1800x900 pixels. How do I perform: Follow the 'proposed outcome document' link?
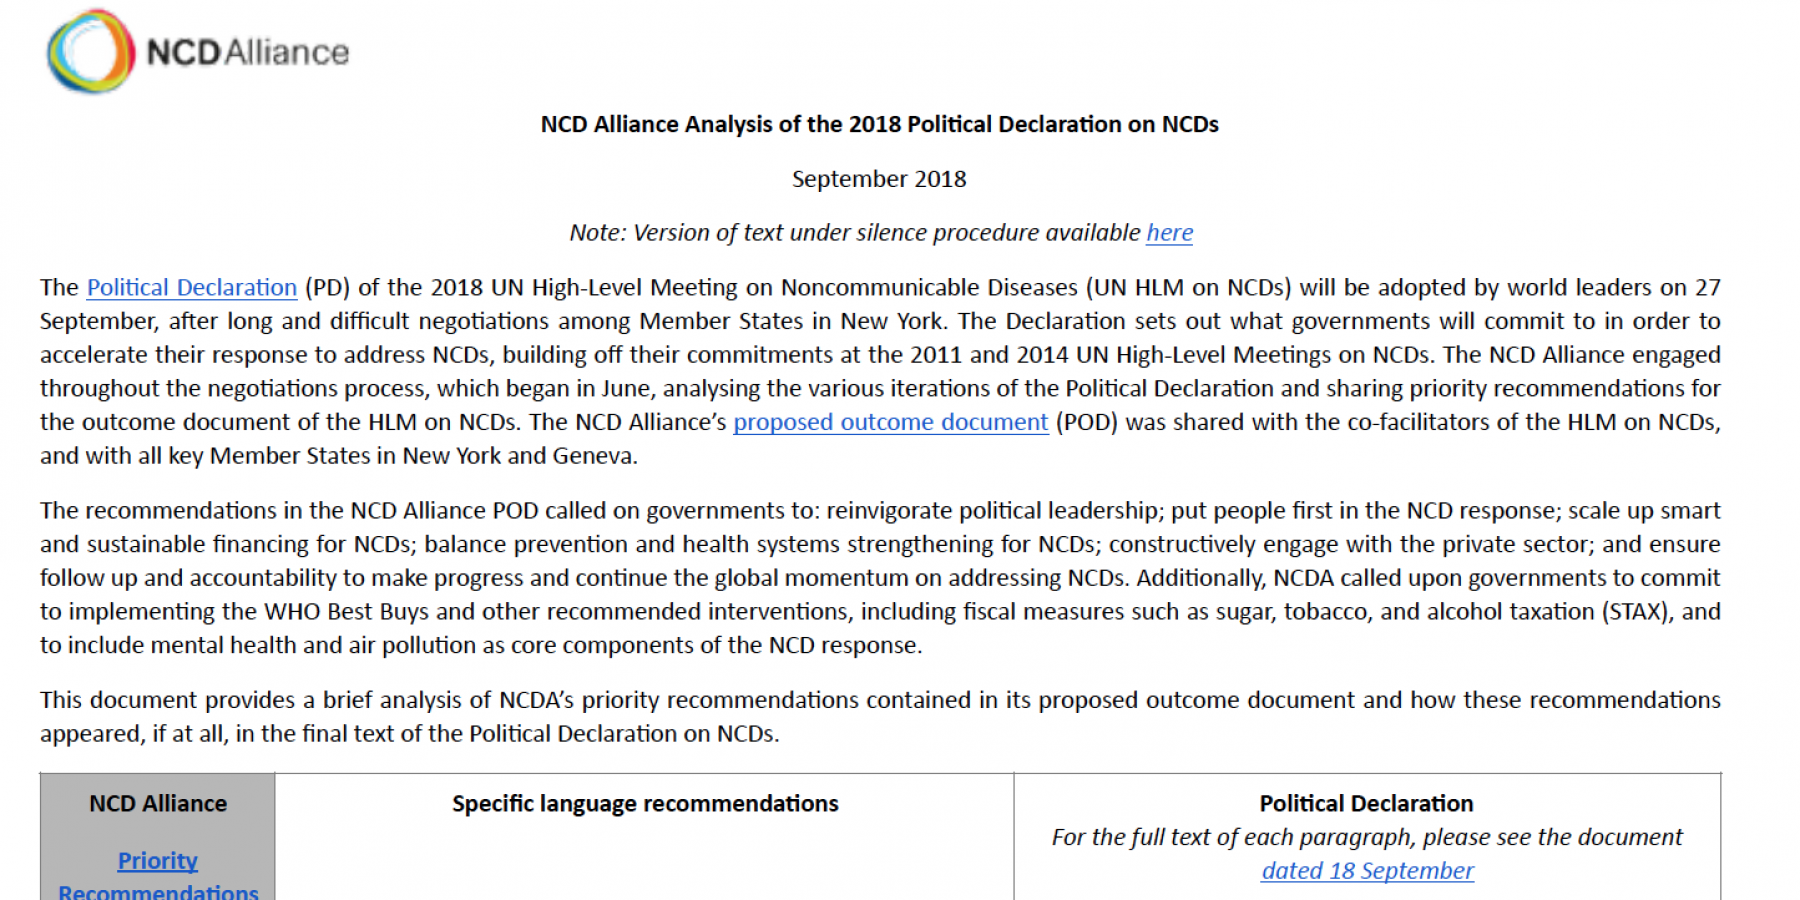pos(890,422)
